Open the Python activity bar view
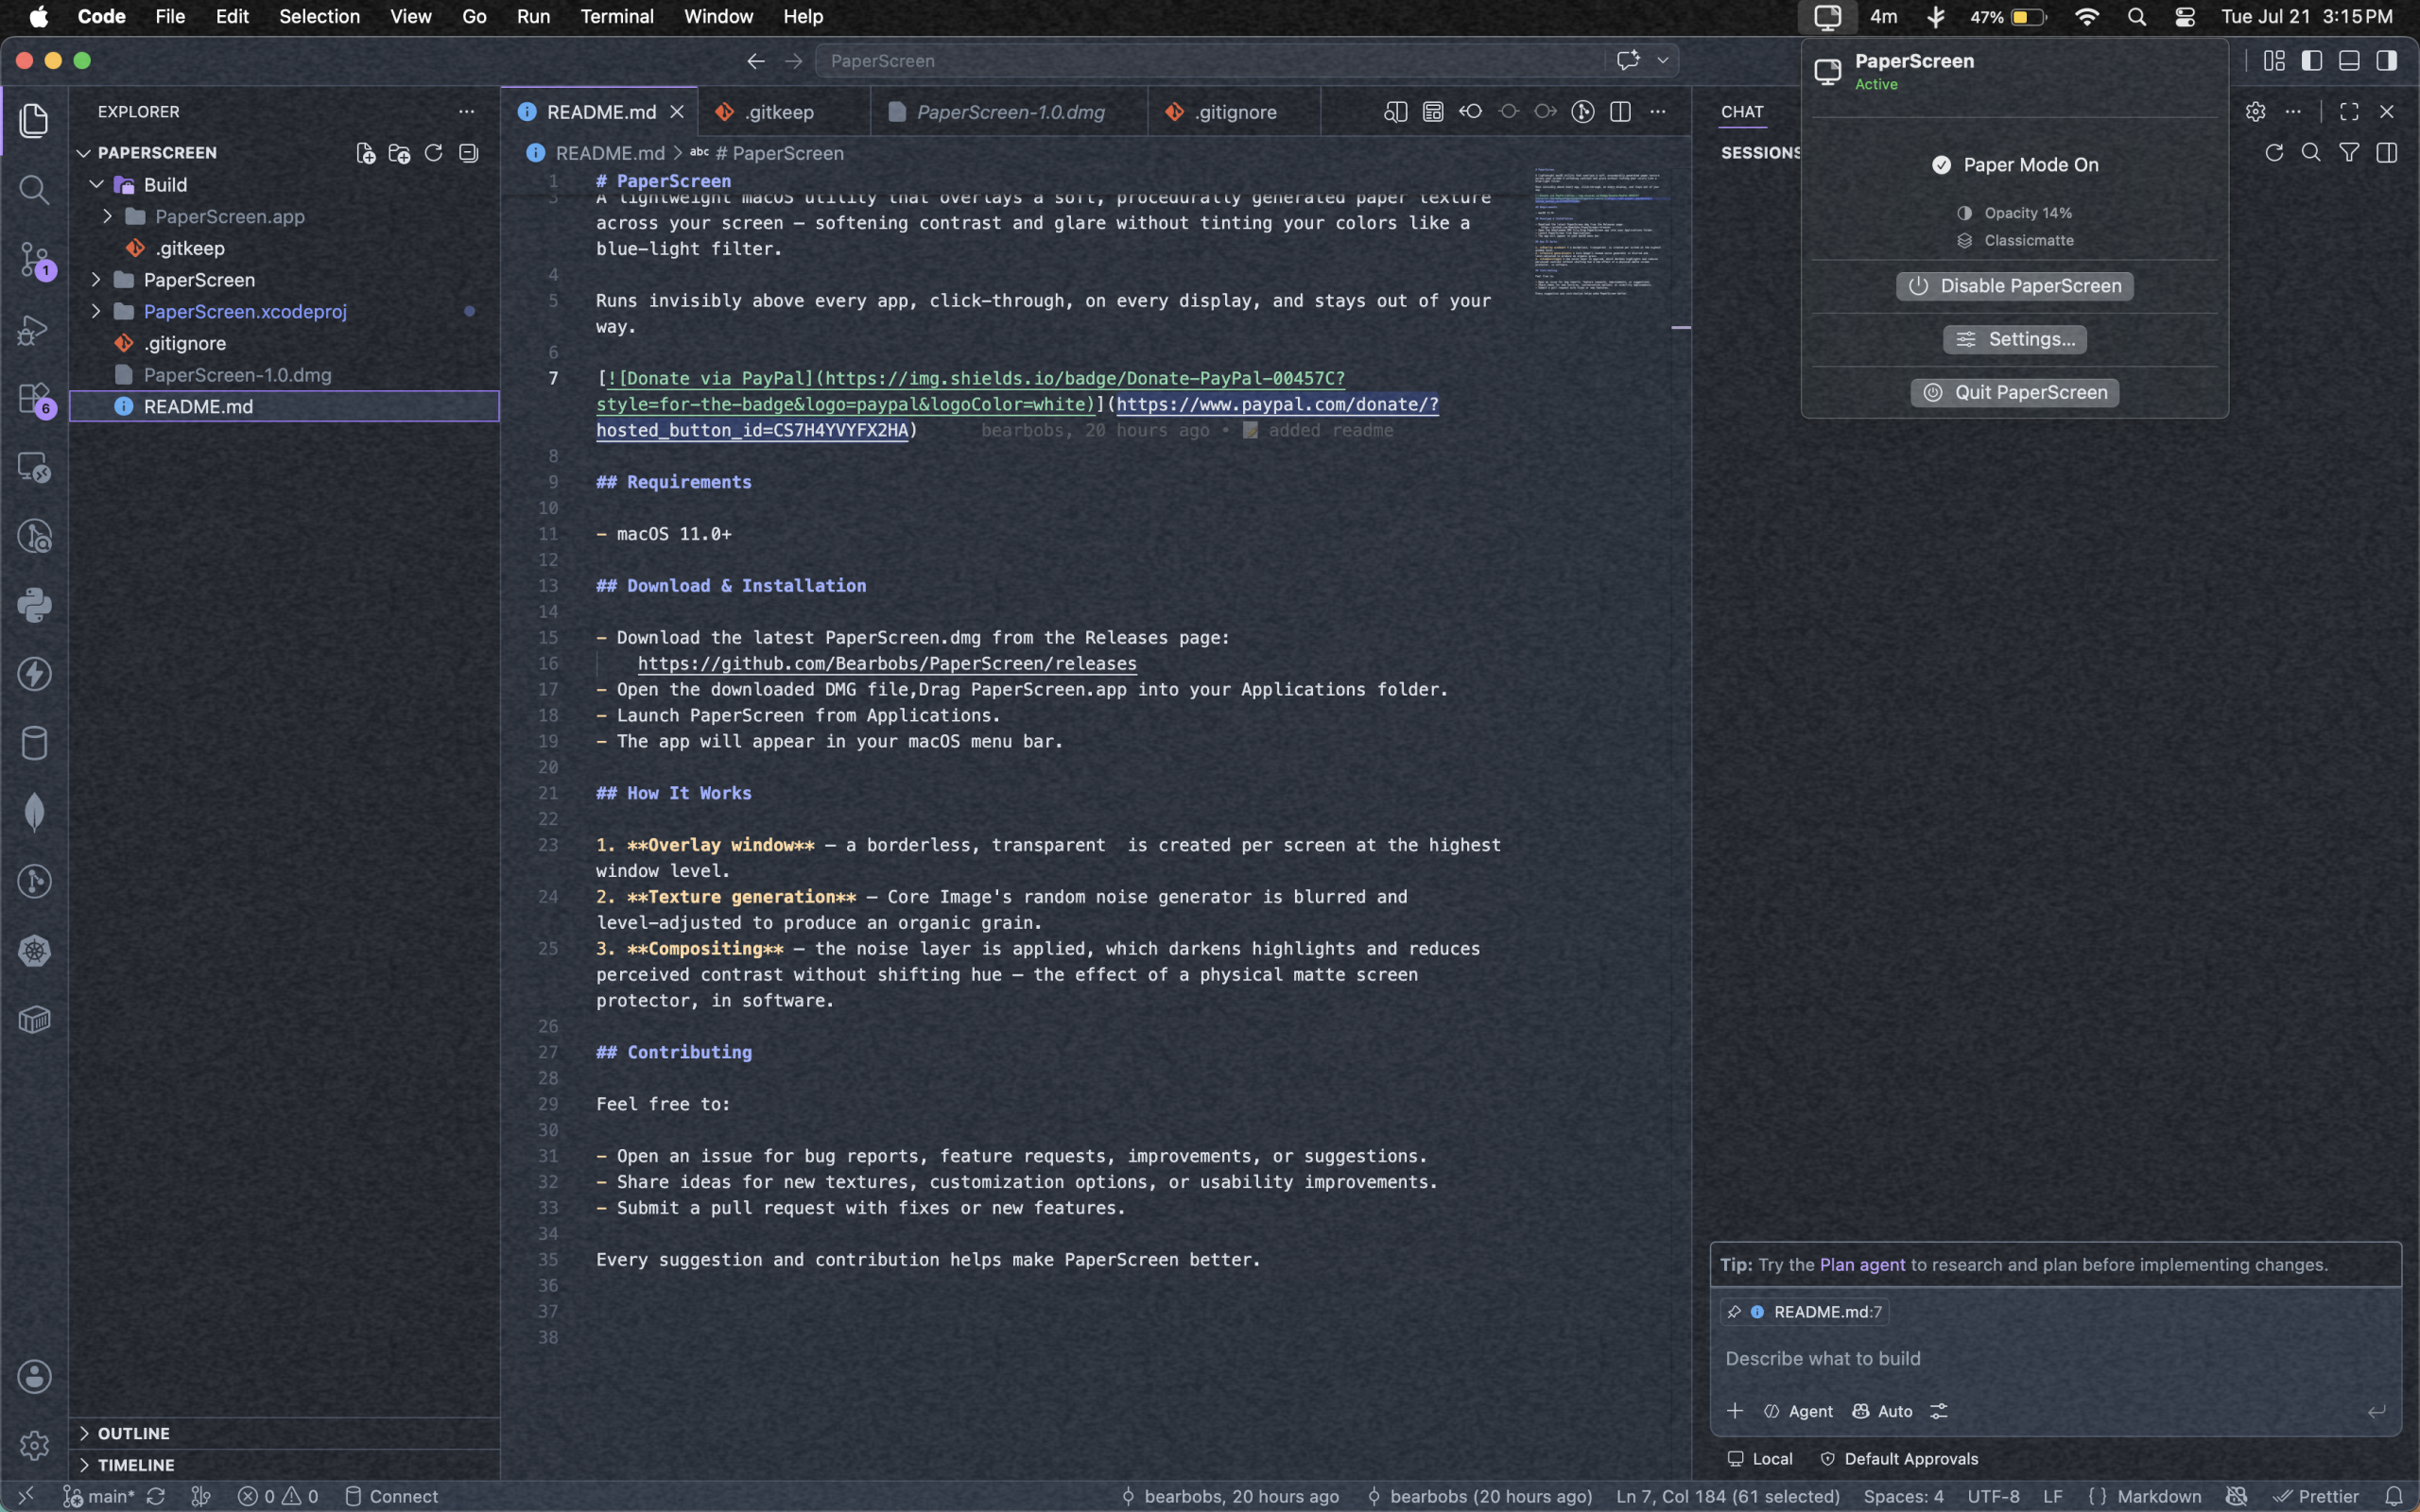The image size is (2420, 1512). (x=34, y=605)
